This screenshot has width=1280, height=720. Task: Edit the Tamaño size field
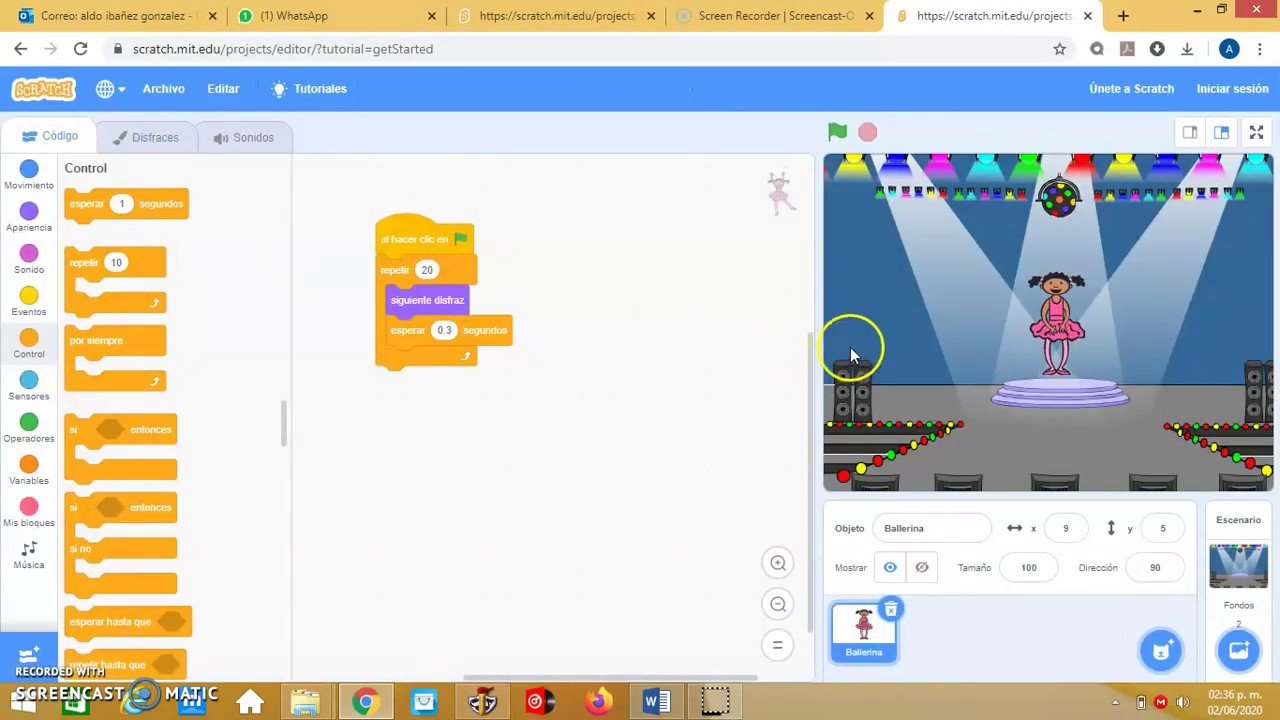pos(1029,567)
